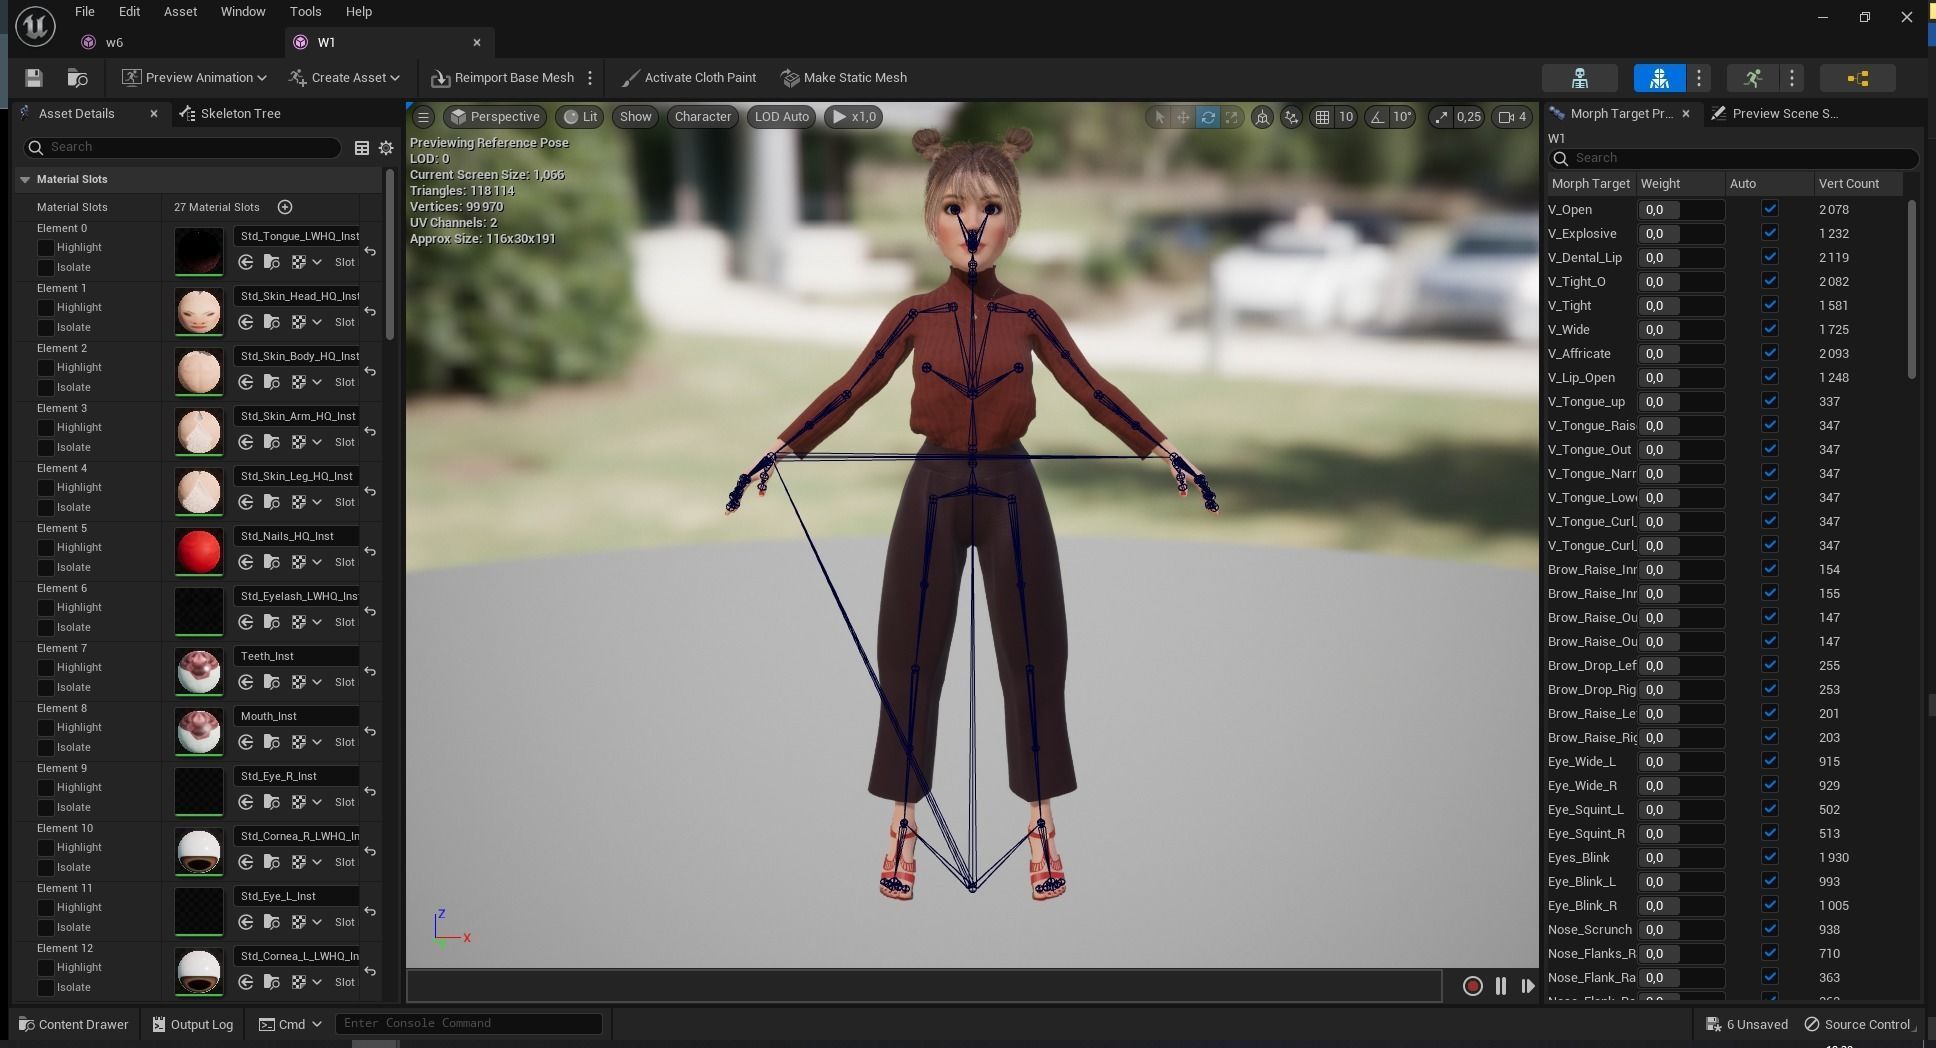Switch to Skeletal Mesh editor mode icon
This screenshot has height=1048, width=1936.
(1659, 78)
